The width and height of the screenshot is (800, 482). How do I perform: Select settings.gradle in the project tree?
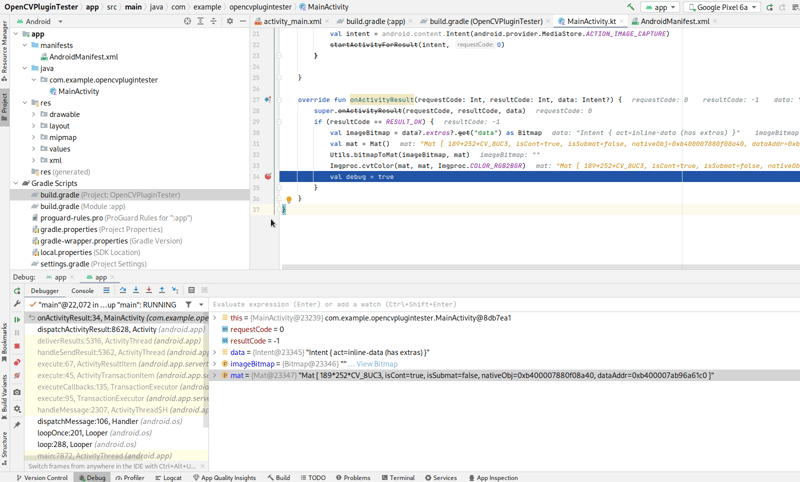(x=64, y=264)
